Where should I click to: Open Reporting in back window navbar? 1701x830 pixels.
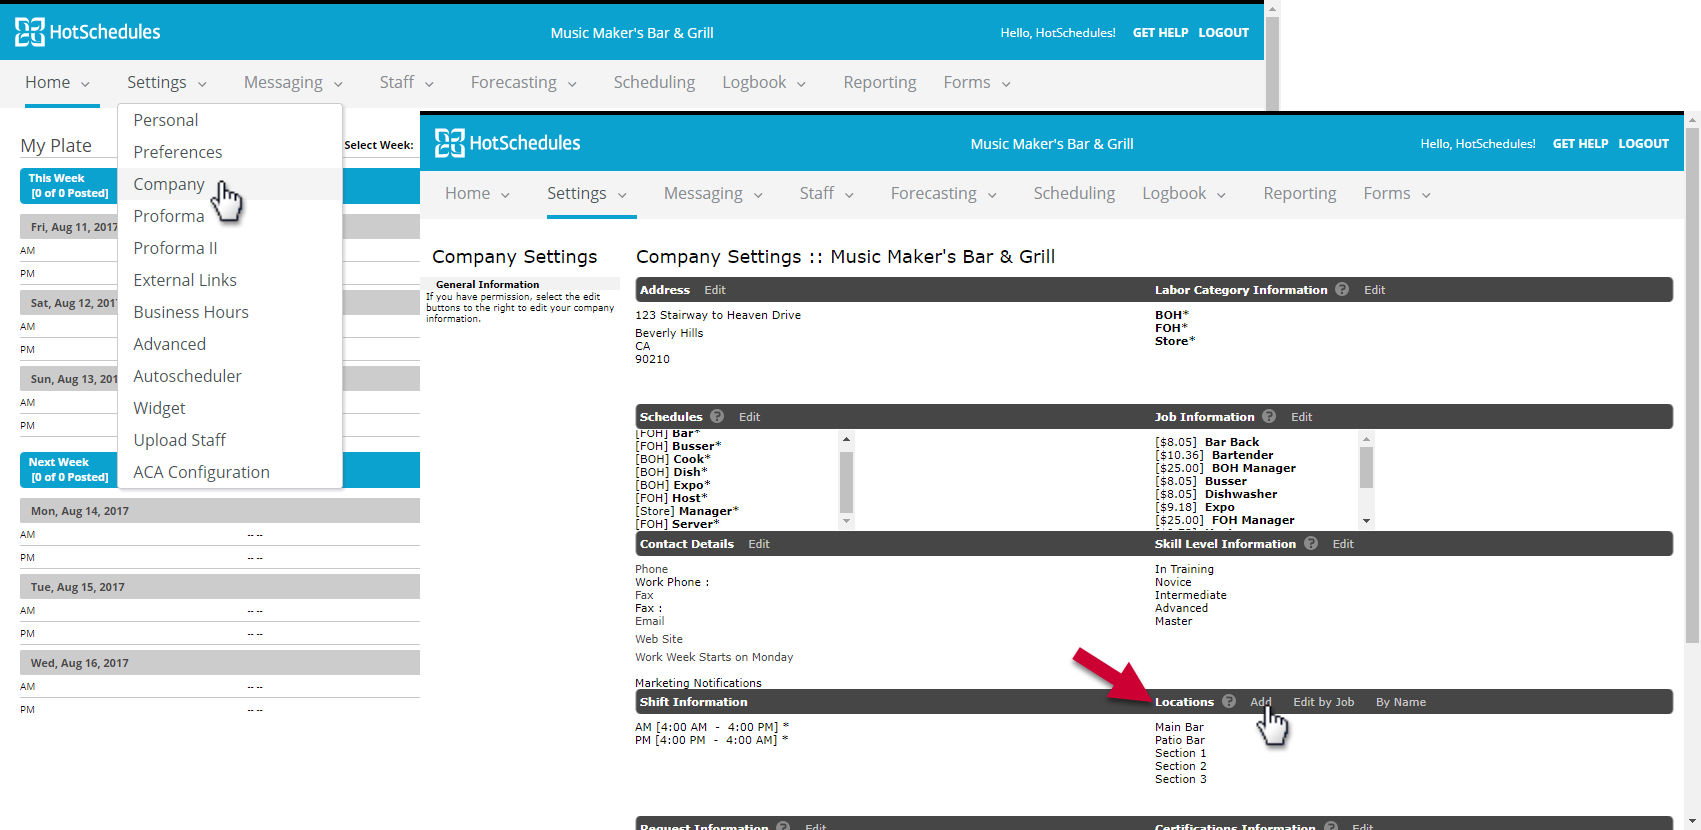(879, 82)
